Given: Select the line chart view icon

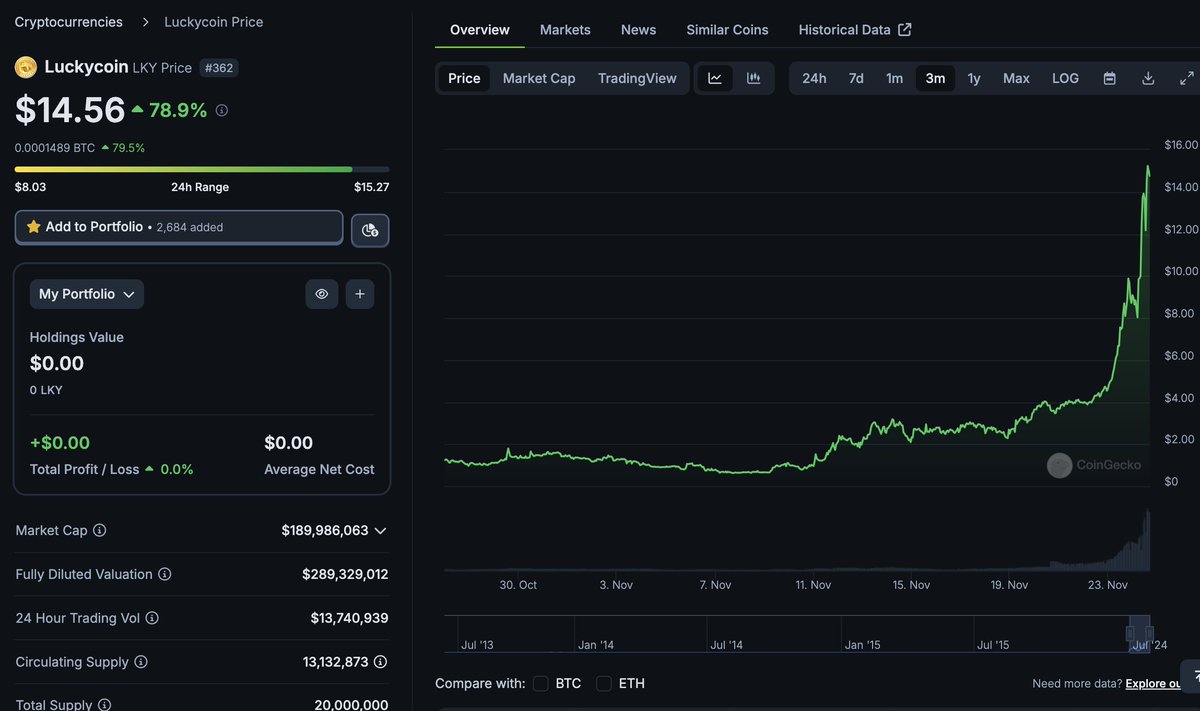Looking at the screenshot, I should [x=715, y=78].
